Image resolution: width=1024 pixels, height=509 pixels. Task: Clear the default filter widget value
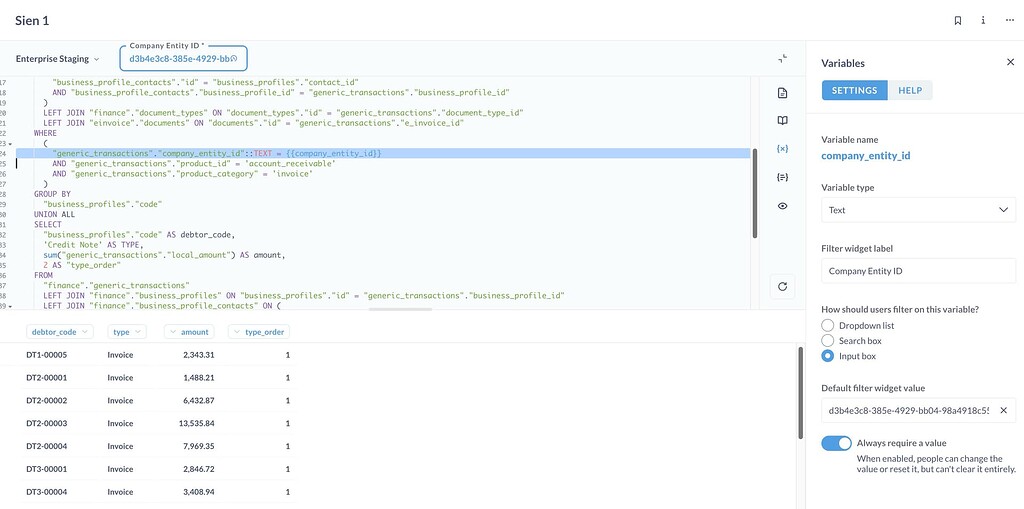(x=1003, y=410)
